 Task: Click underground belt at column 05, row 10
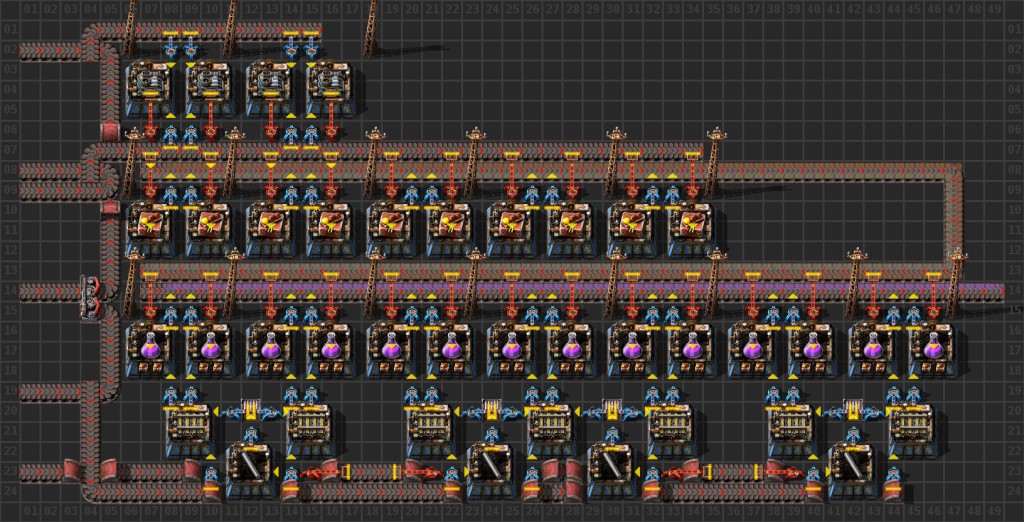110,207
